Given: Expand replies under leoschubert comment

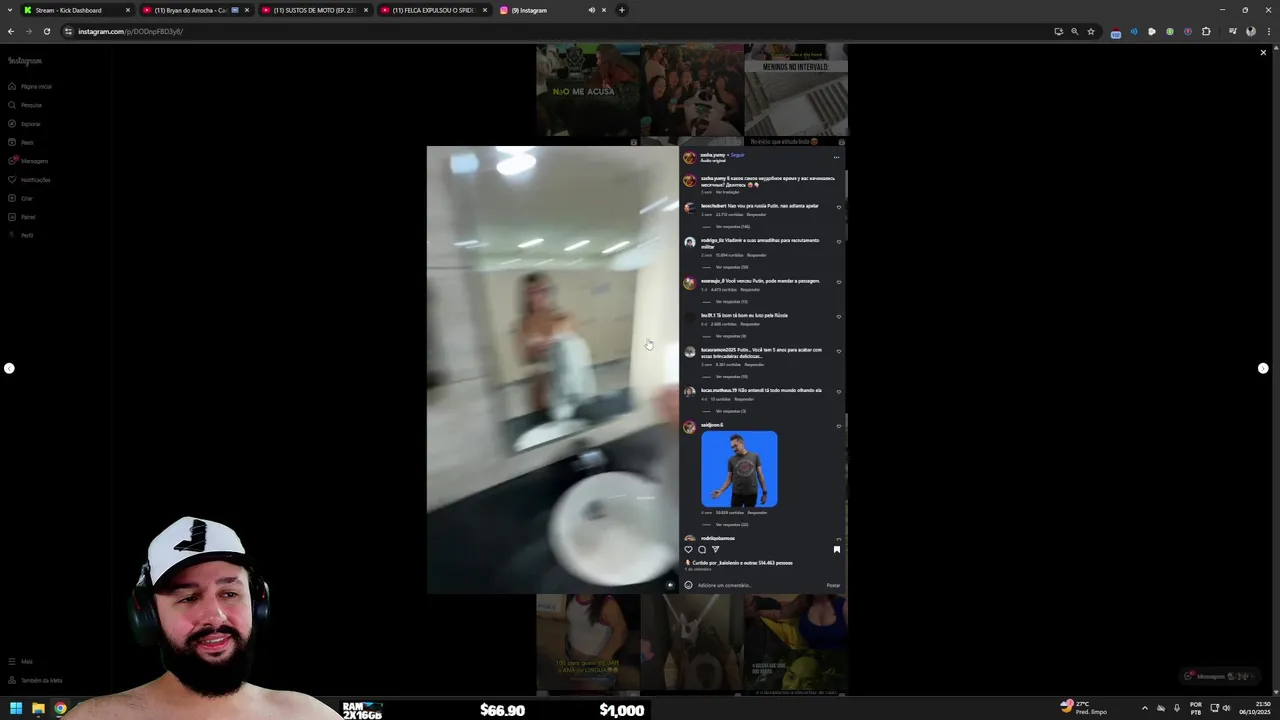Looking at the screenshot, I should click(732, 227).
